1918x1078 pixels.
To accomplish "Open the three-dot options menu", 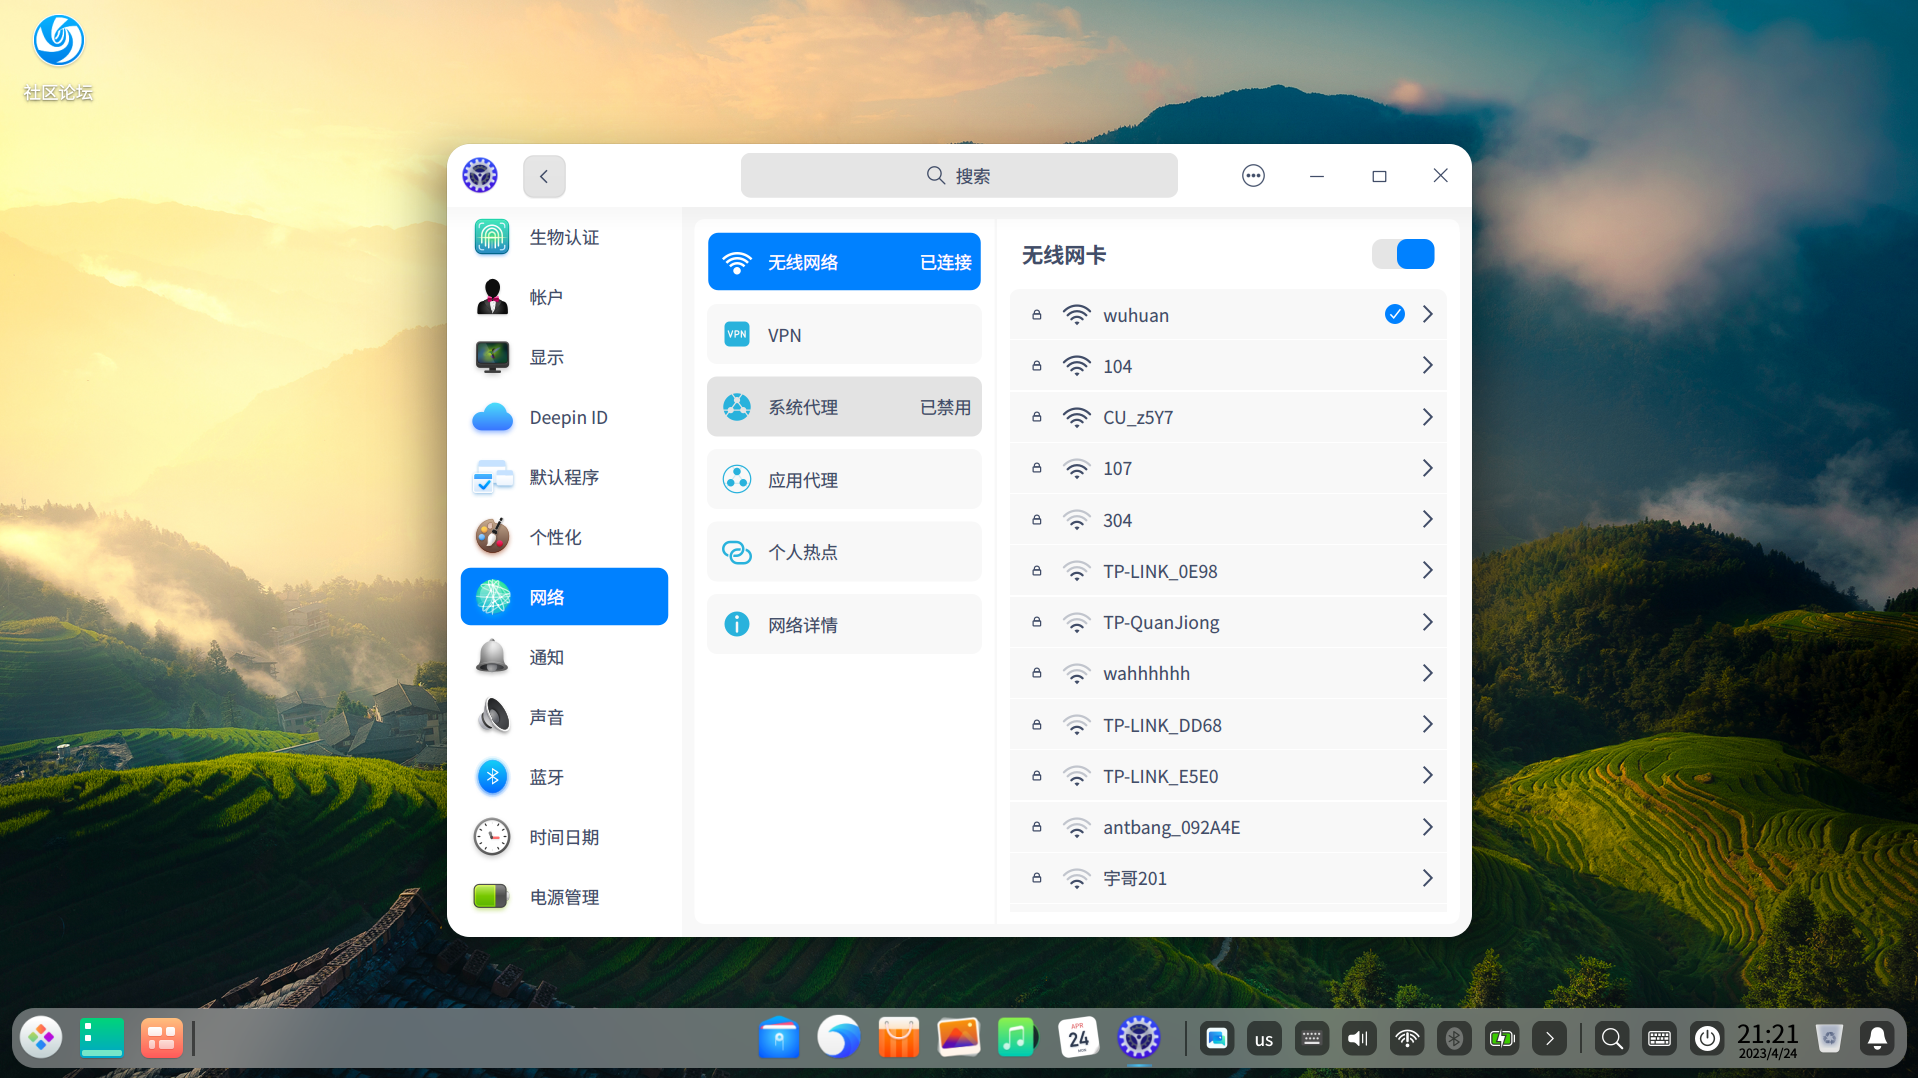I will pyautogui.click(x=1252, y=175).
